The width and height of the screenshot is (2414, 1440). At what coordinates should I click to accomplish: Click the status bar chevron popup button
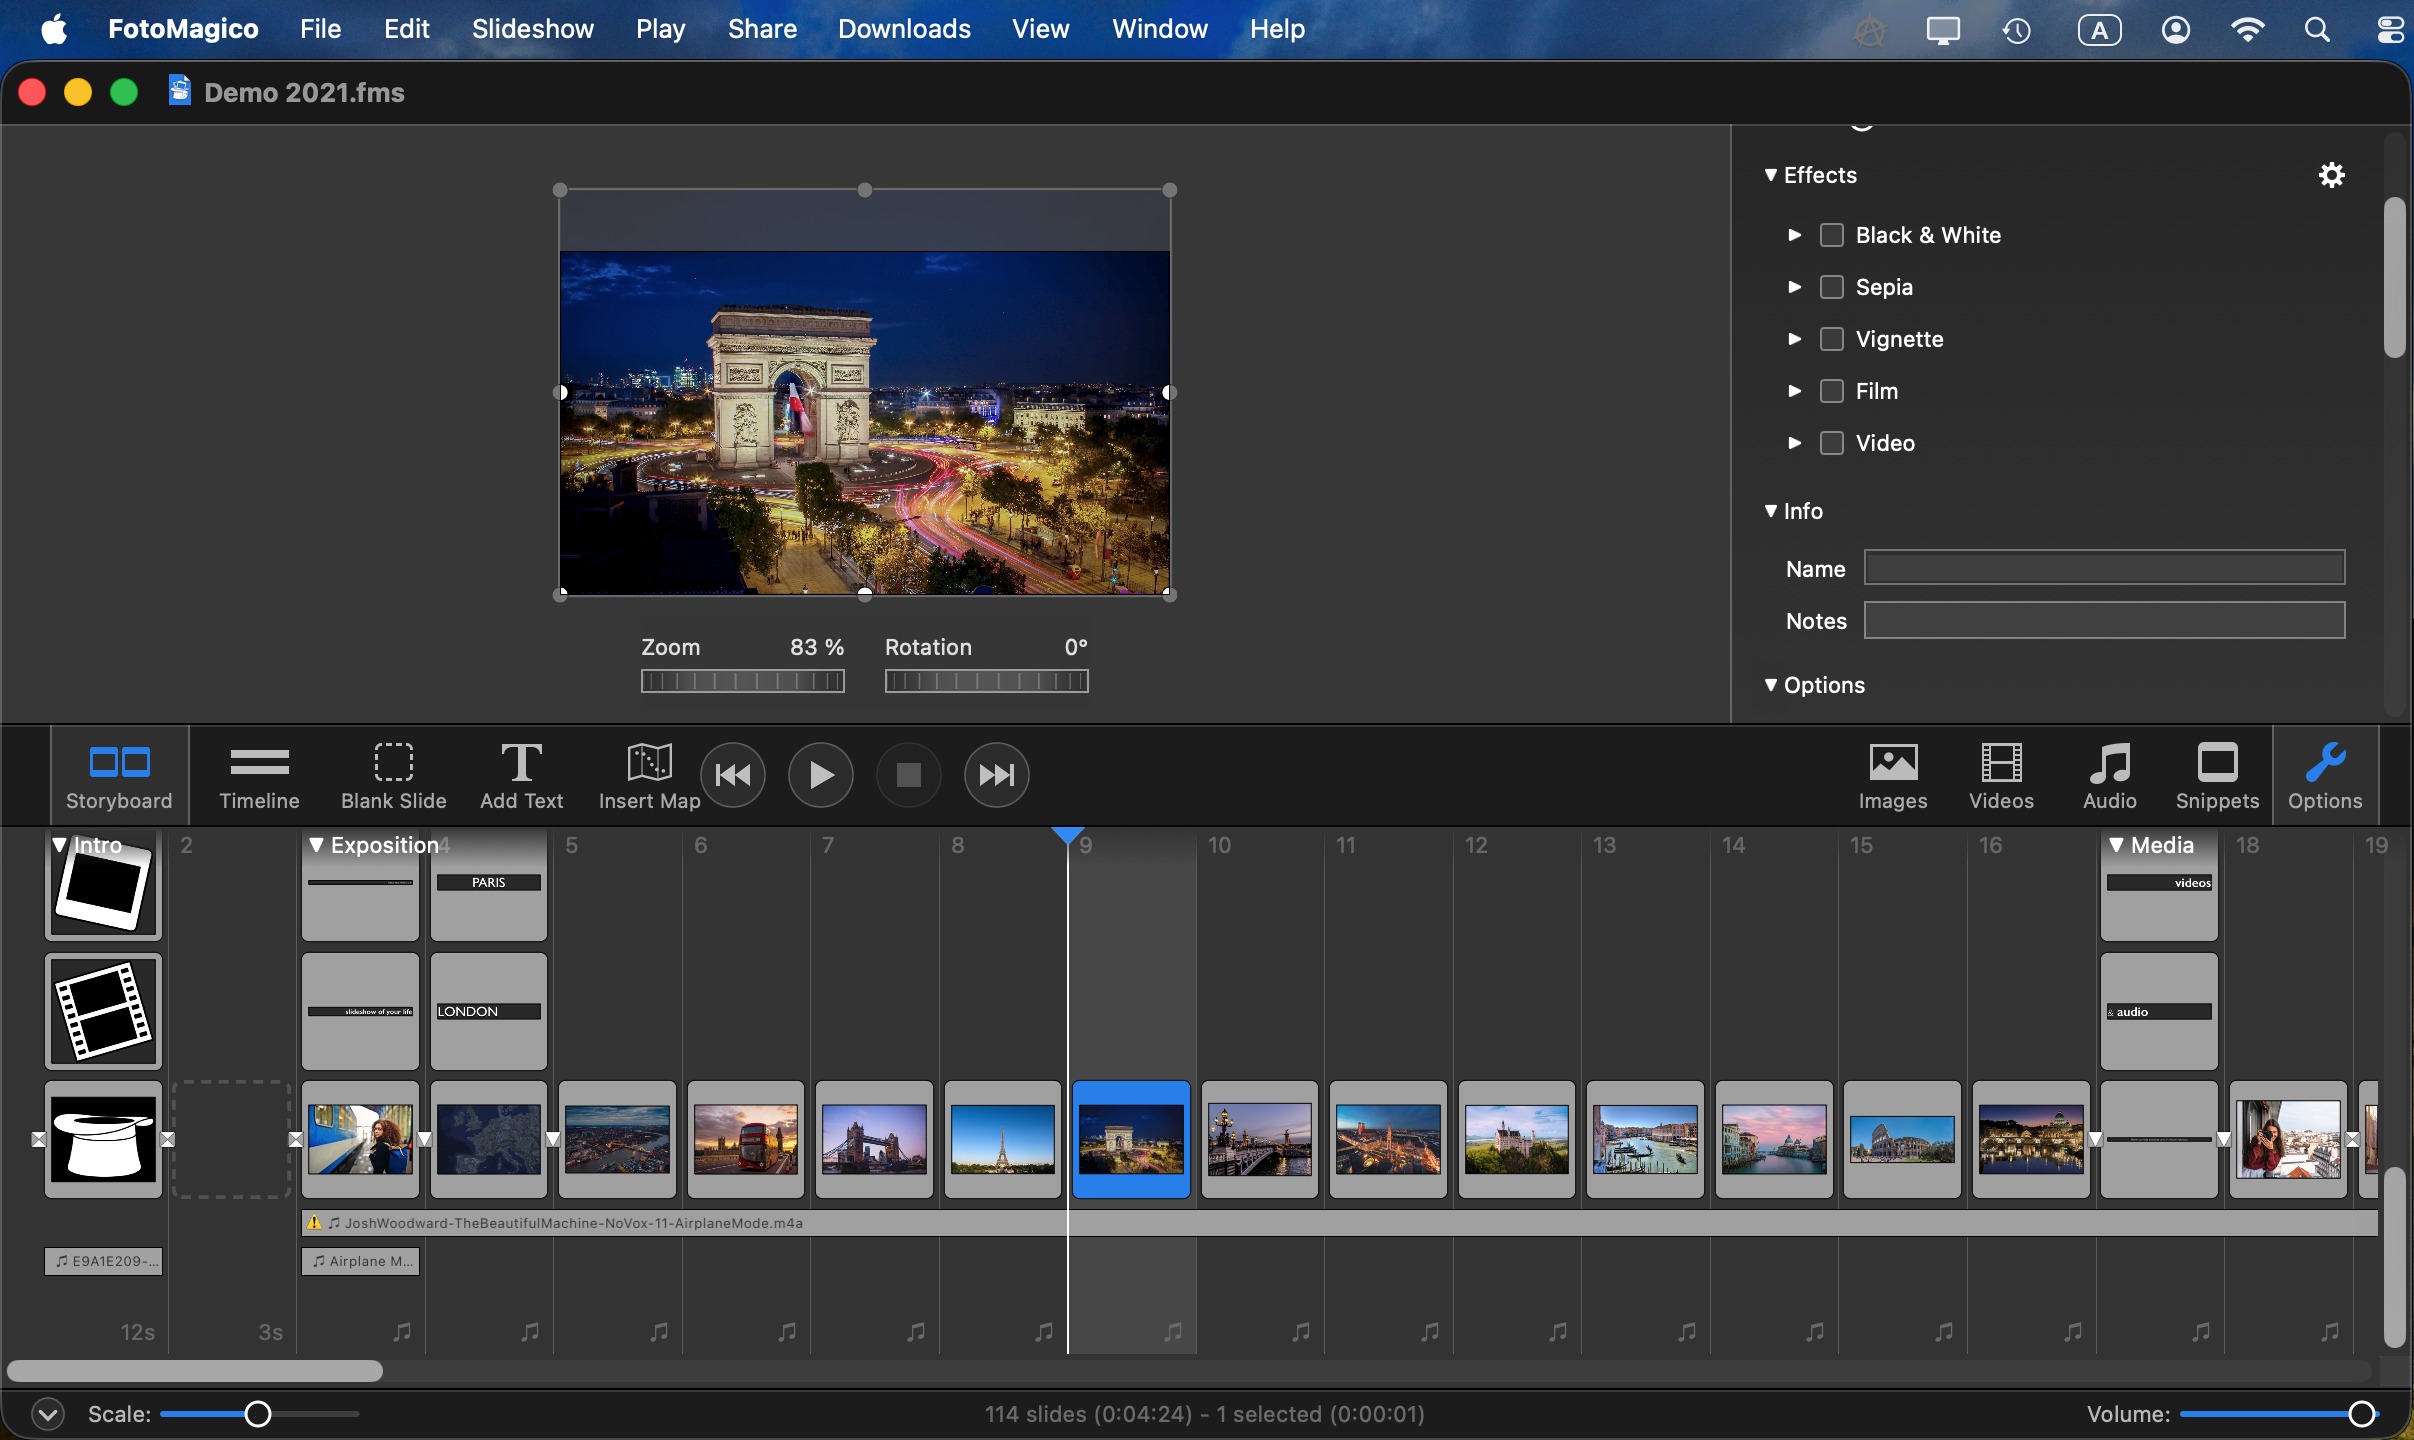click(48, 1414)
